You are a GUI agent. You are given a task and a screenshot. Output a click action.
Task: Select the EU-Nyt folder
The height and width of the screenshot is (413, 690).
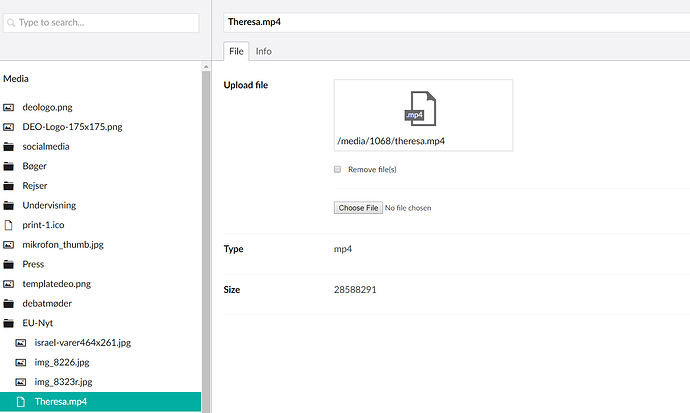click(x=37, y=323)
